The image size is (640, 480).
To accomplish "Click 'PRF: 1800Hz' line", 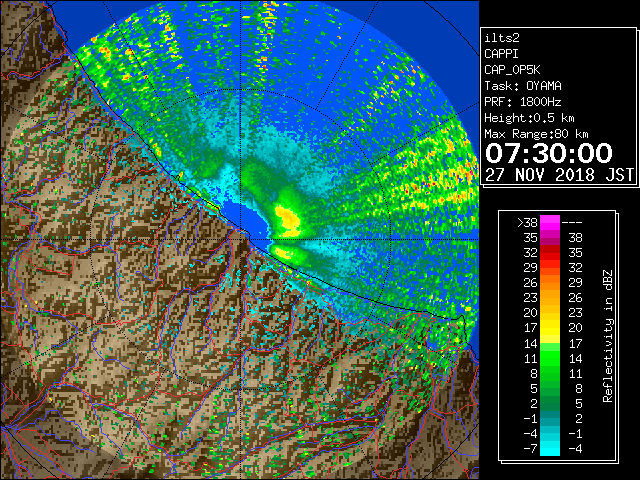I will [523, 102].
